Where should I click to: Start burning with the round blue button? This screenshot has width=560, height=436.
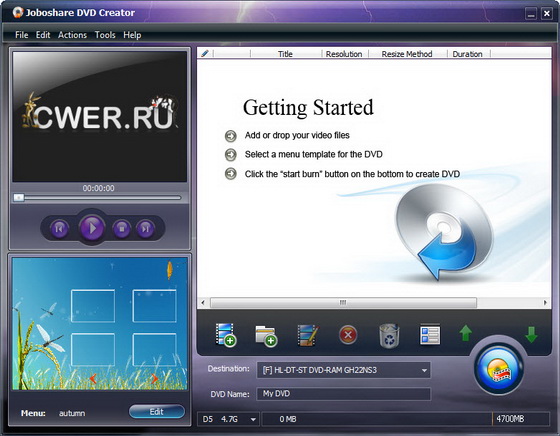(x=499, y=369)
